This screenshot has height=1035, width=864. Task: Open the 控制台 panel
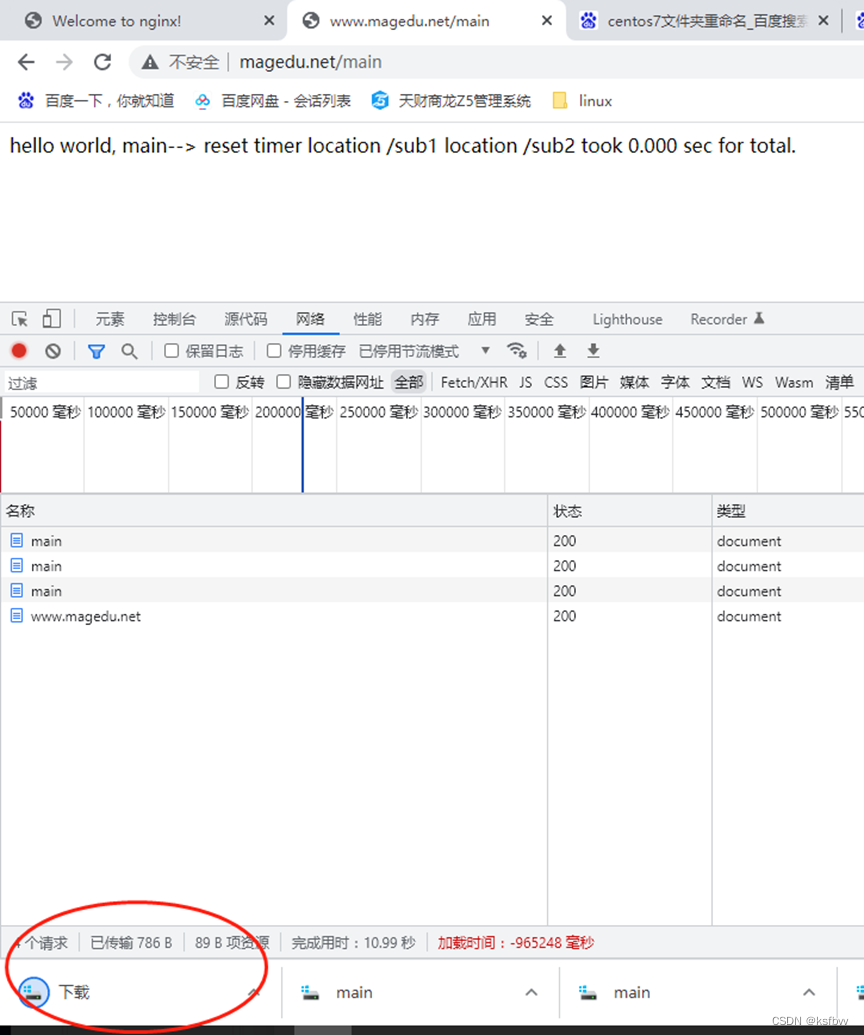[174, 319]
